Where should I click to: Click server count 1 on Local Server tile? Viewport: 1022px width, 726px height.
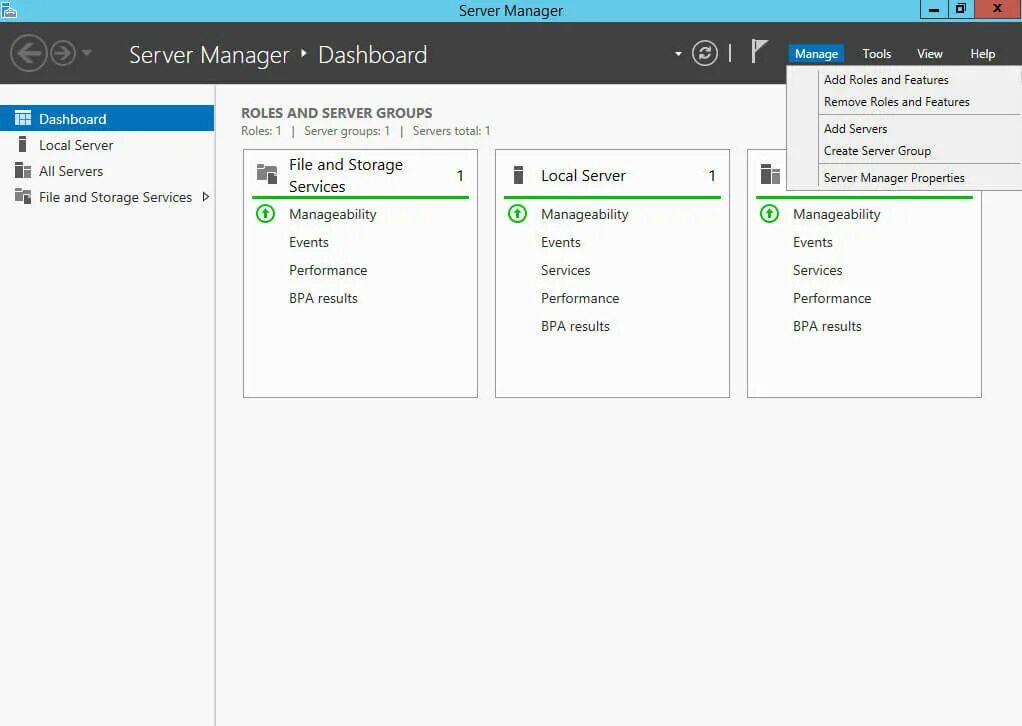click(712, 176)
